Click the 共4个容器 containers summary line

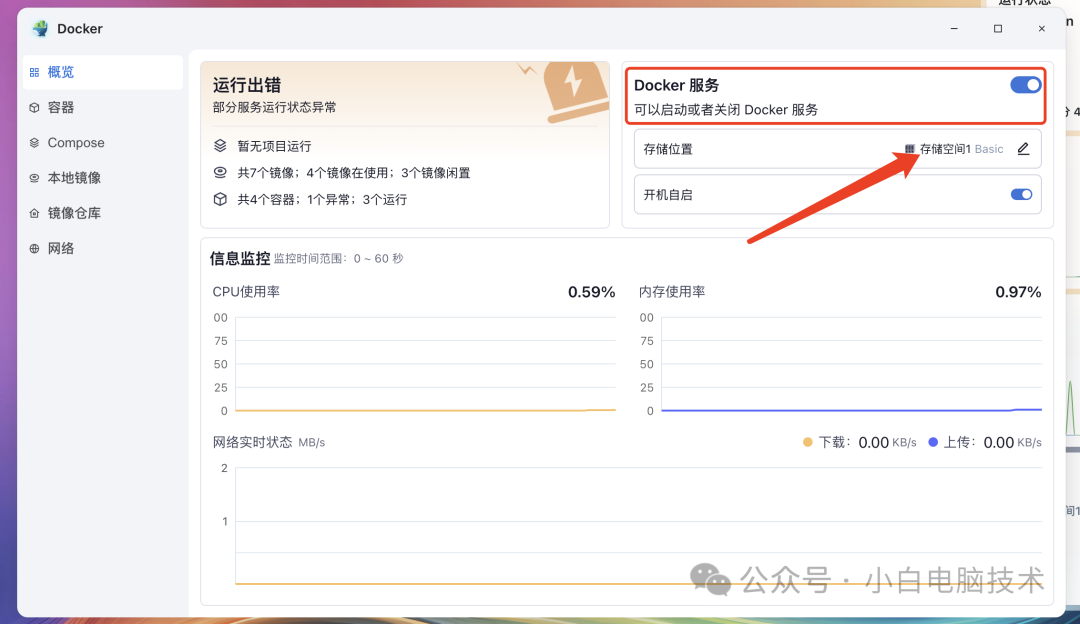(x=322, y=200)
